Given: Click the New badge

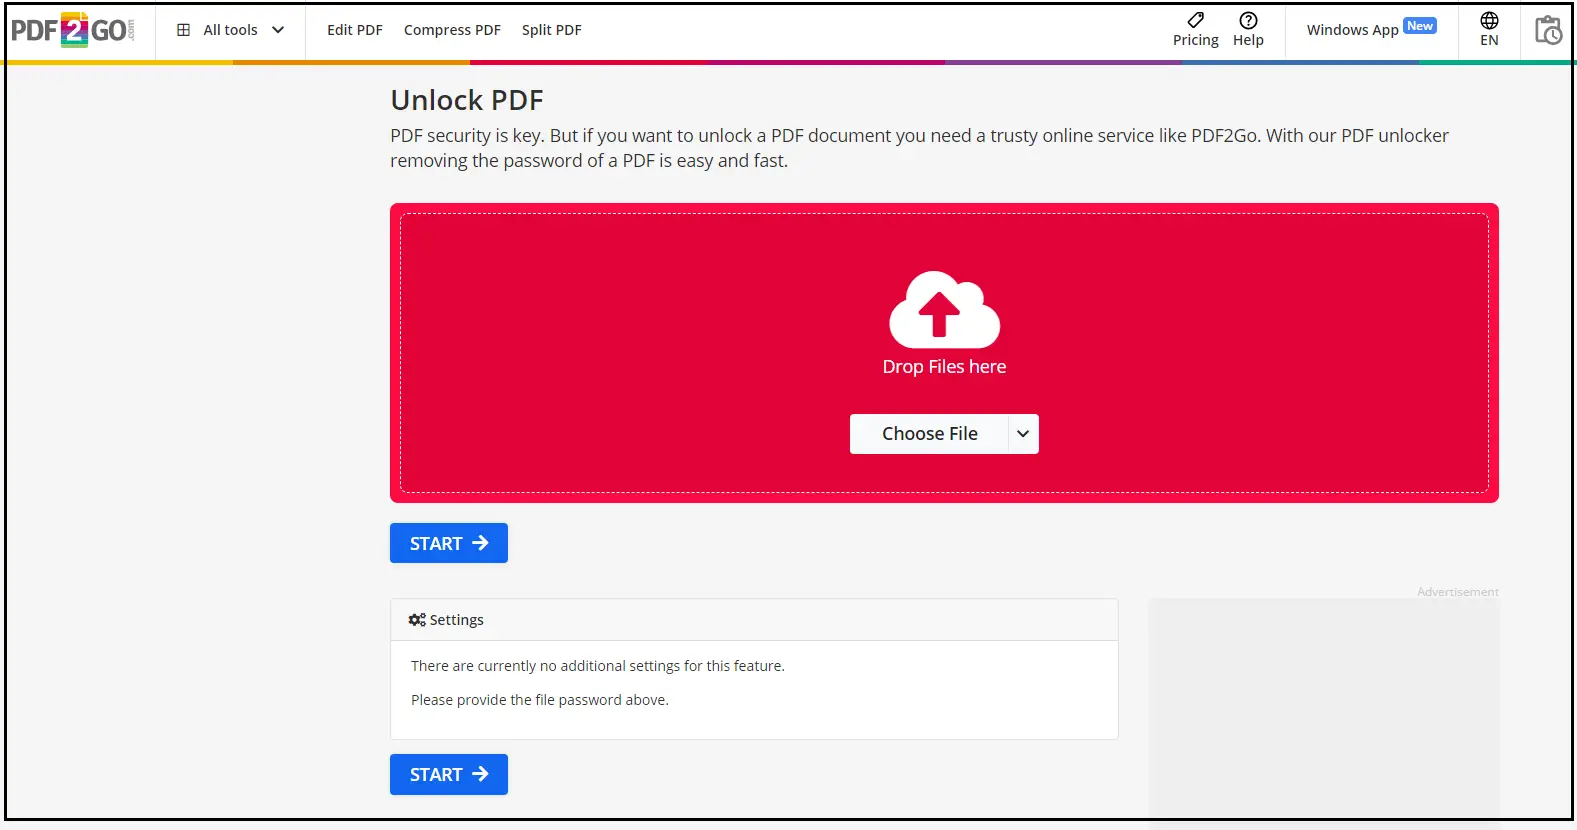Looking at the screenshot, I should [1420, 26].
